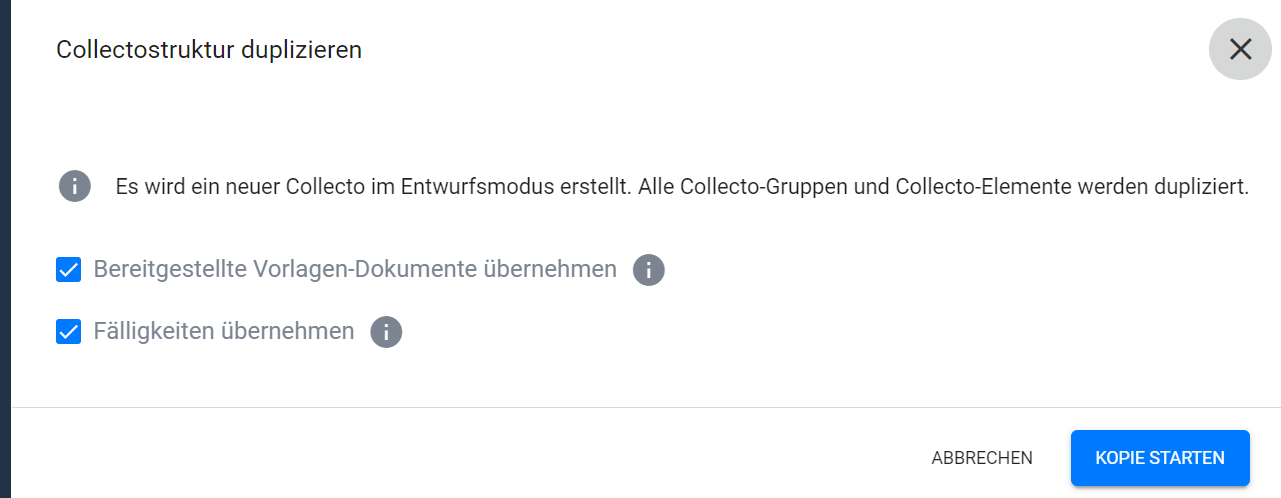
Task: Click the grey circle around the X icon
Action: point(1240,49)
